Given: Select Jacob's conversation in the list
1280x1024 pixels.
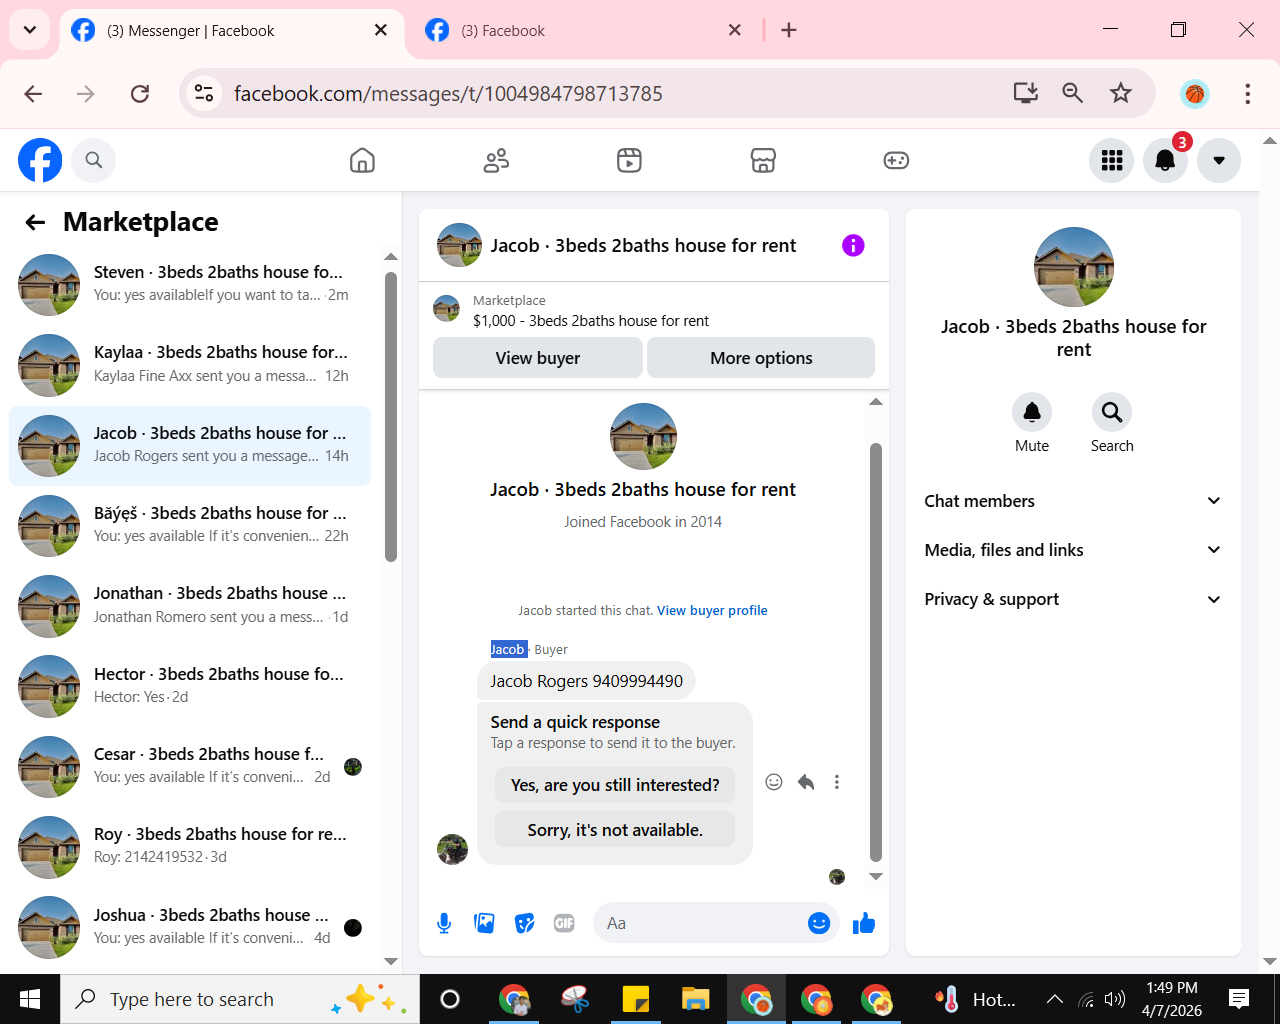Looking at the screenshot, I should click(x=190, y=445).
